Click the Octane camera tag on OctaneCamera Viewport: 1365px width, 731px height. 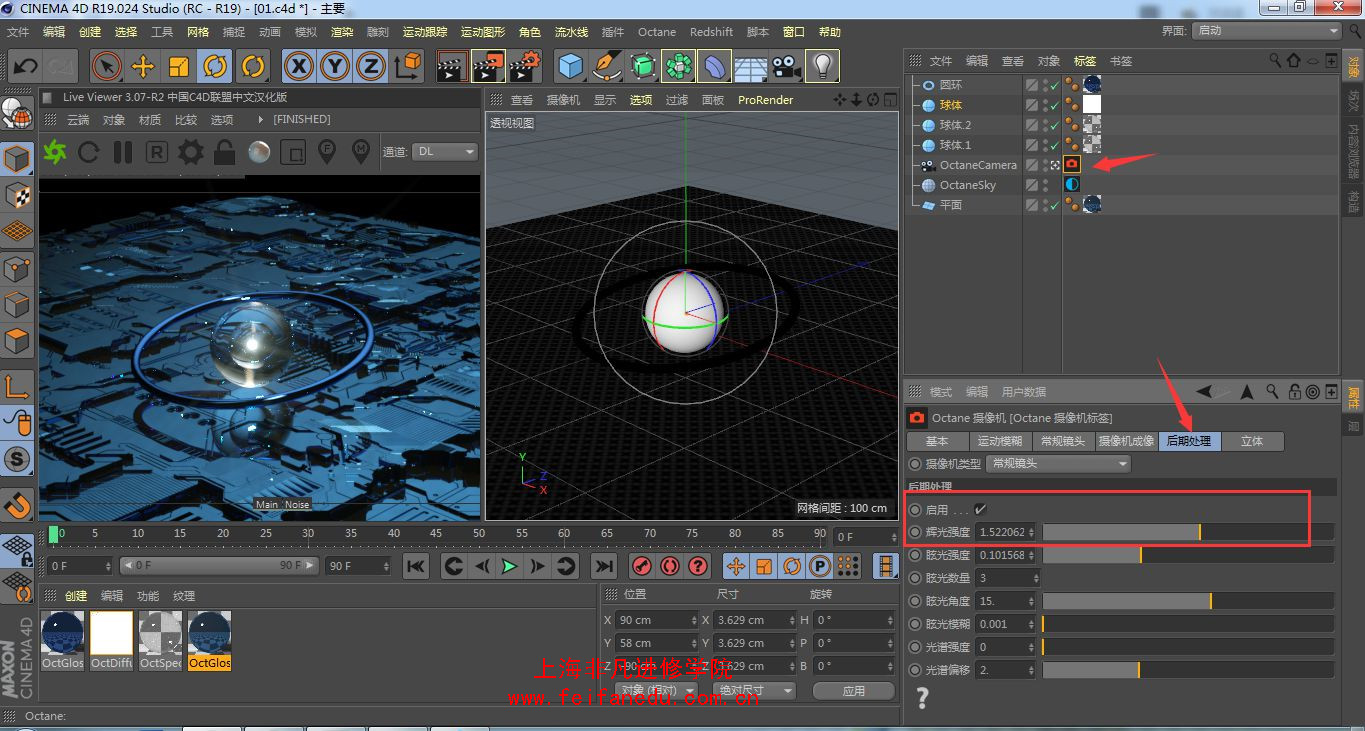1072,164
